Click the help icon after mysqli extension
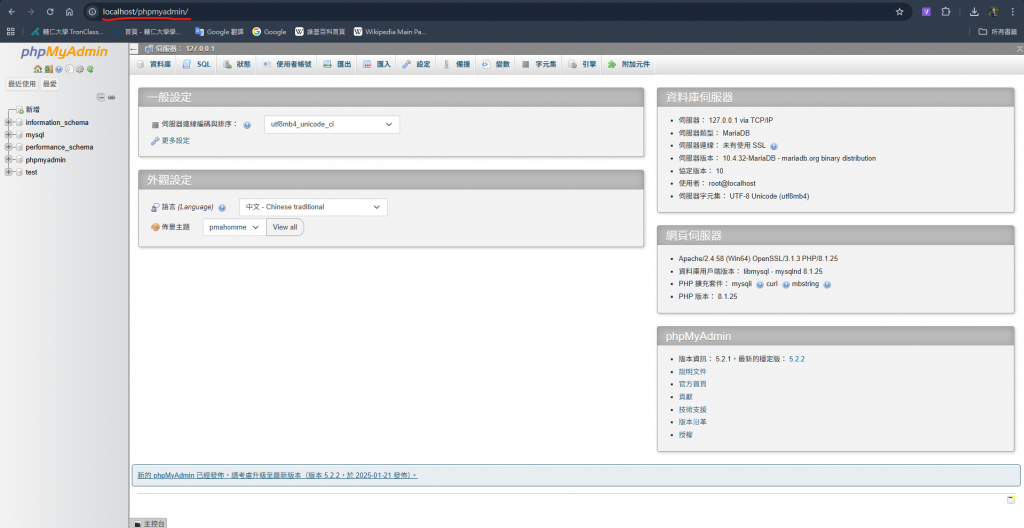Image resolution: width=1024 pixels, height=528 pixels. click(760, 285)
